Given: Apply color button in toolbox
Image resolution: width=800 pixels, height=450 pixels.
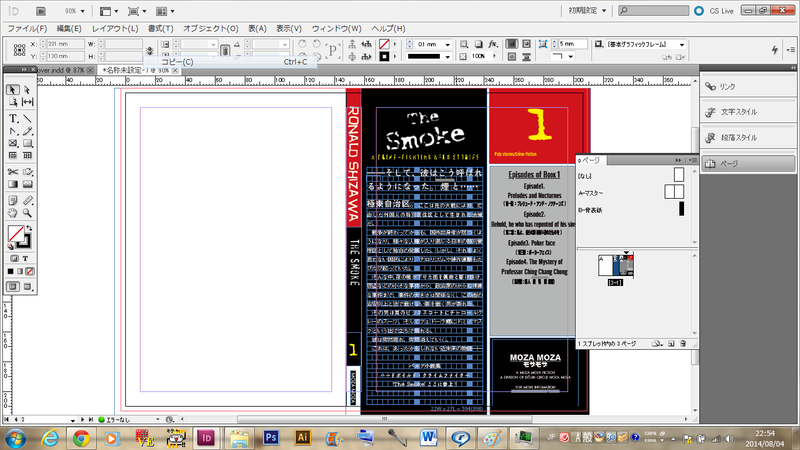Looking at the screenshot, I should click(10, 271).
